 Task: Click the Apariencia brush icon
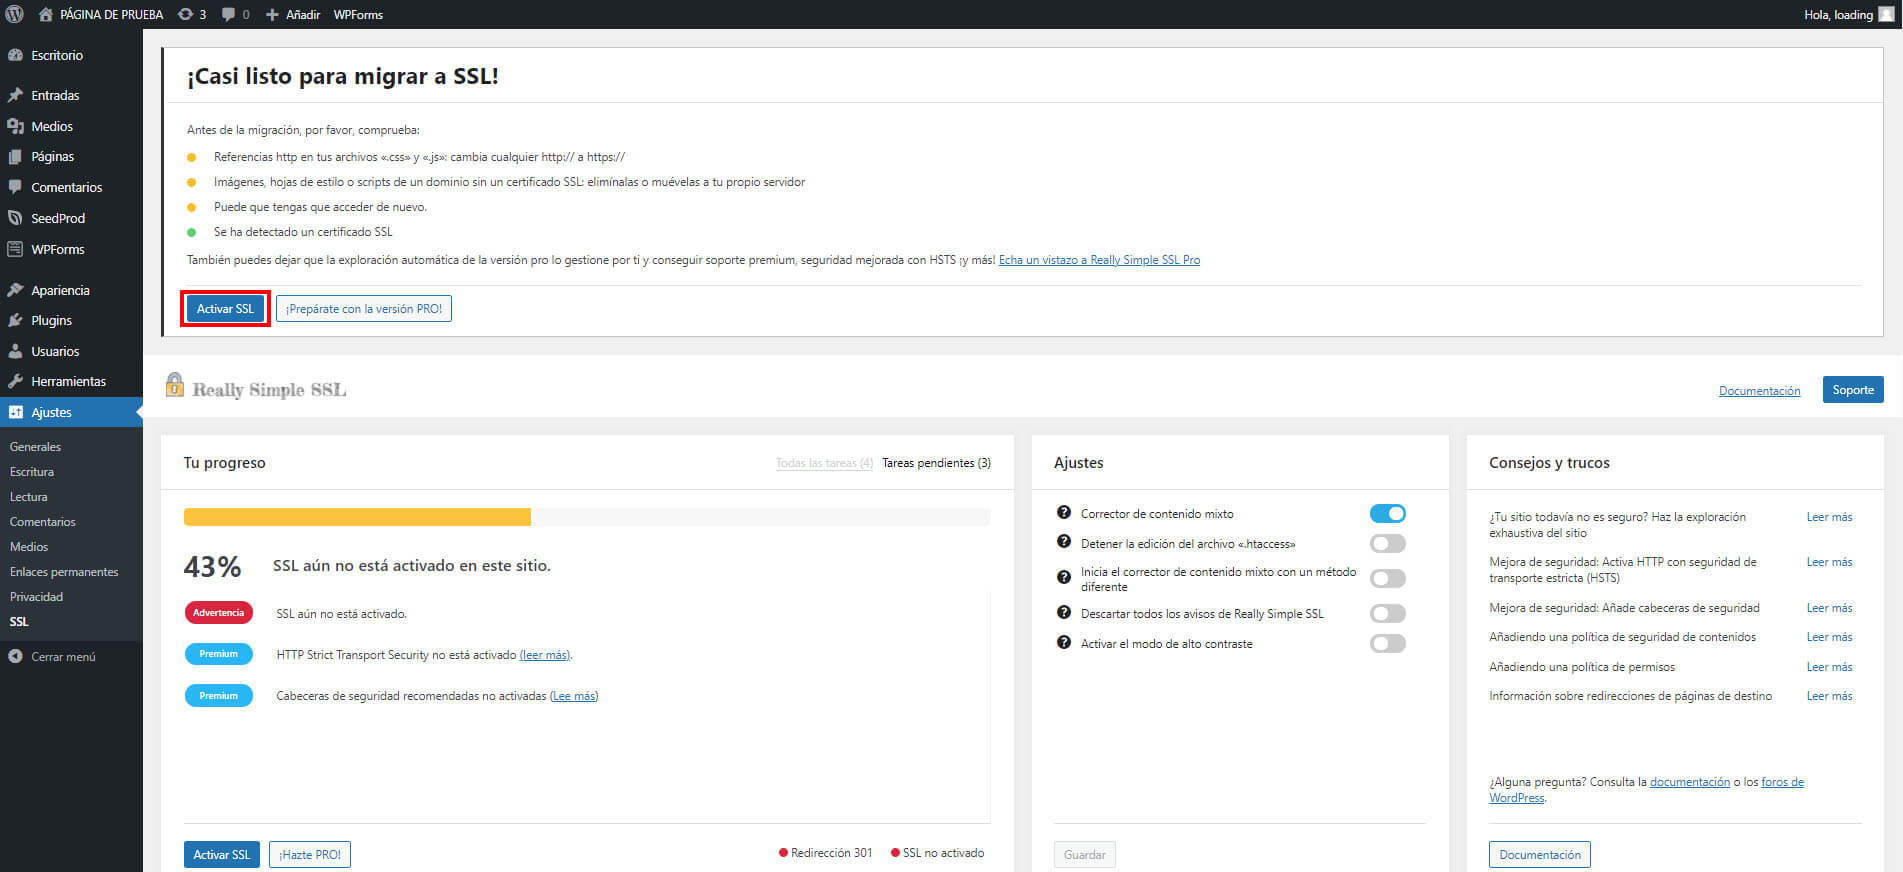15,290
